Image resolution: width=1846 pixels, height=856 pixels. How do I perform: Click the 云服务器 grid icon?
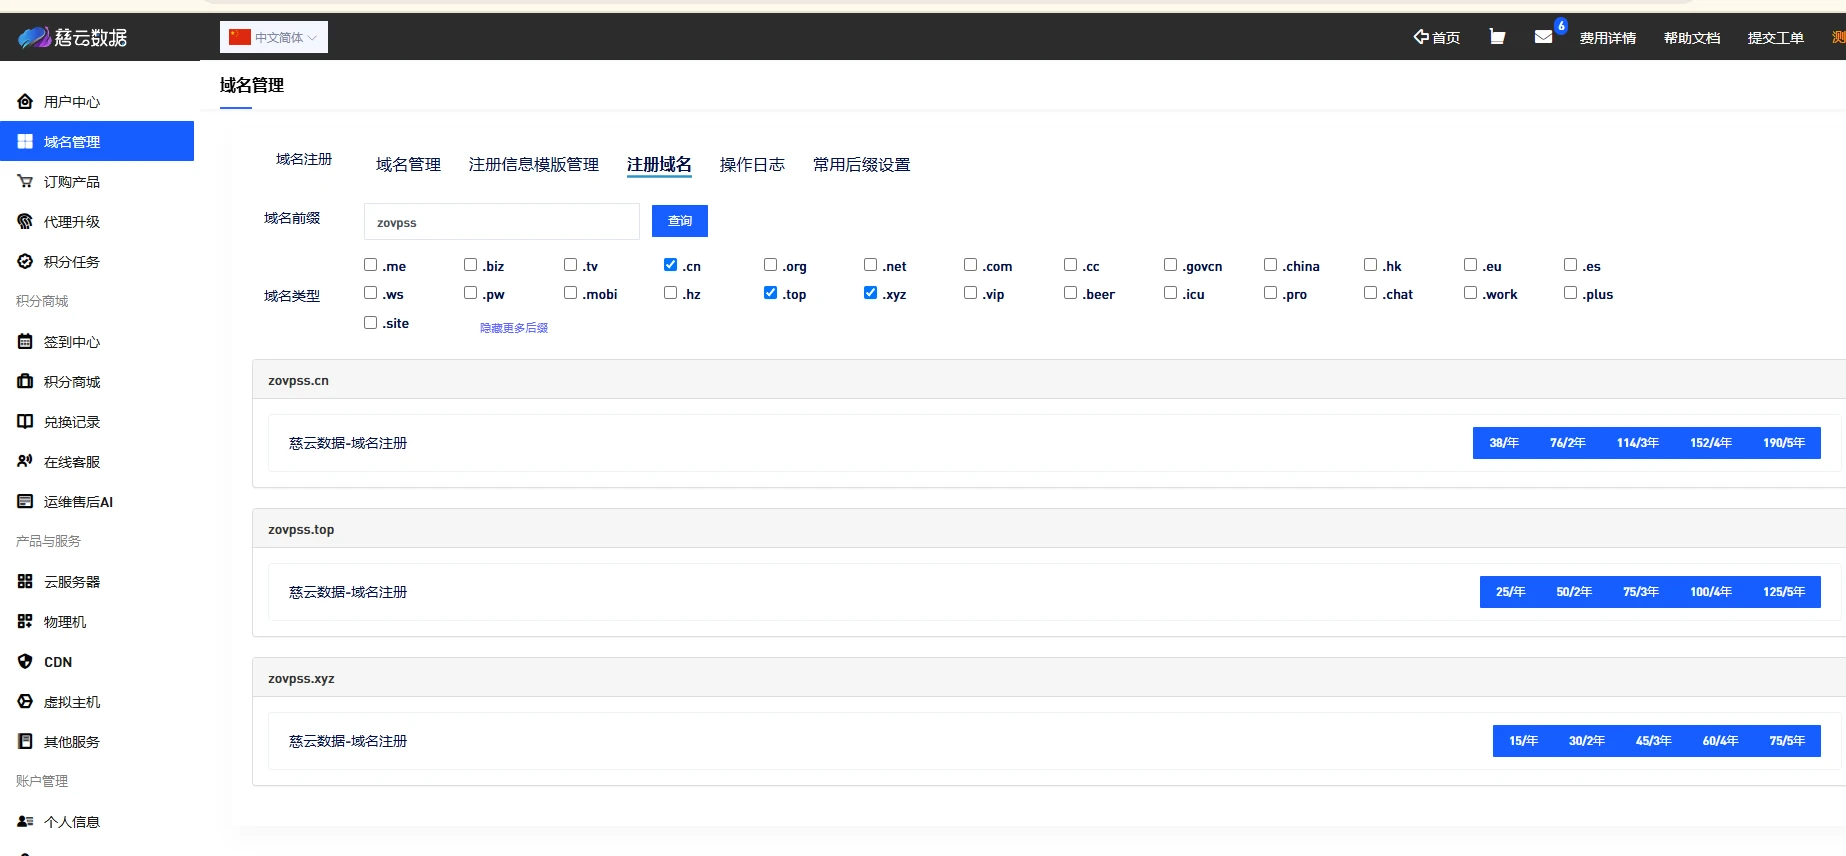(x=25, y=582)
